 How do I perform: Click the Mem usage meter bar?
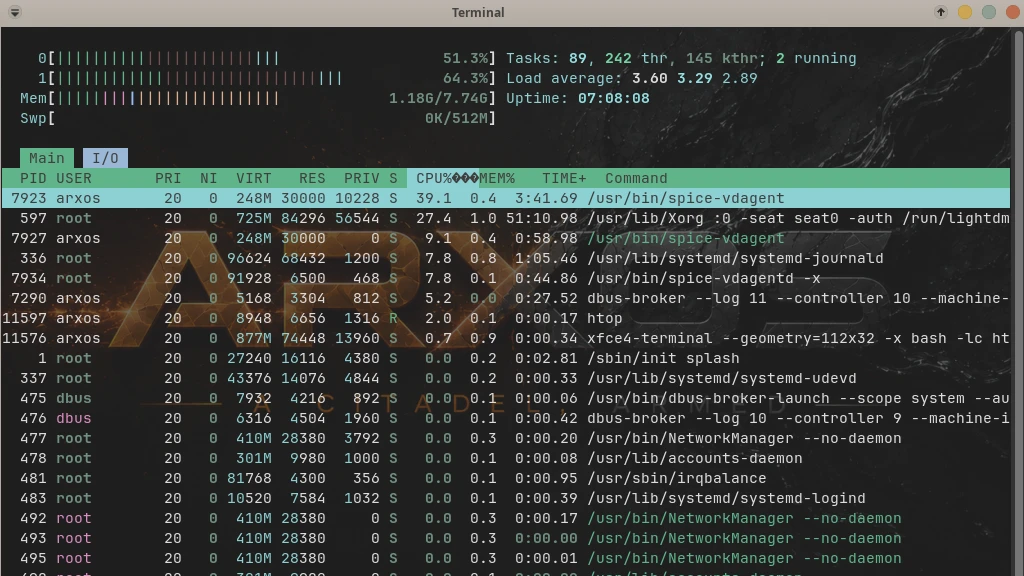258,99
